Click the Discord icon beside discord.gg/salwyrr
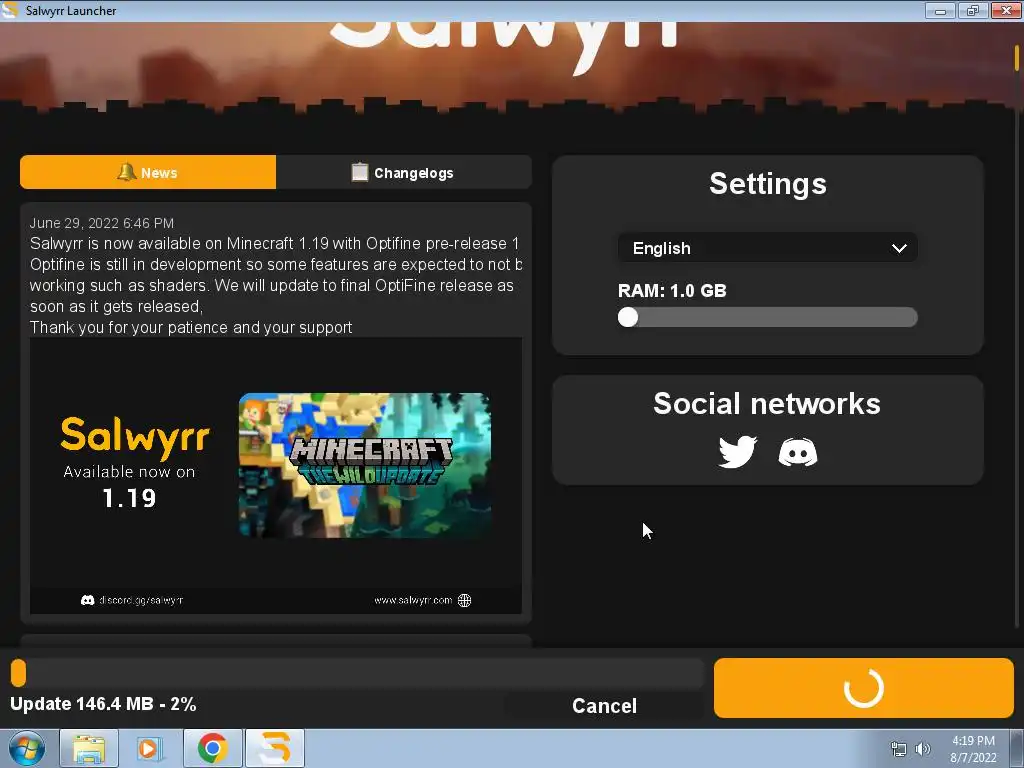The width and height of the screenshot is (1024, 768). pos(88,600)
